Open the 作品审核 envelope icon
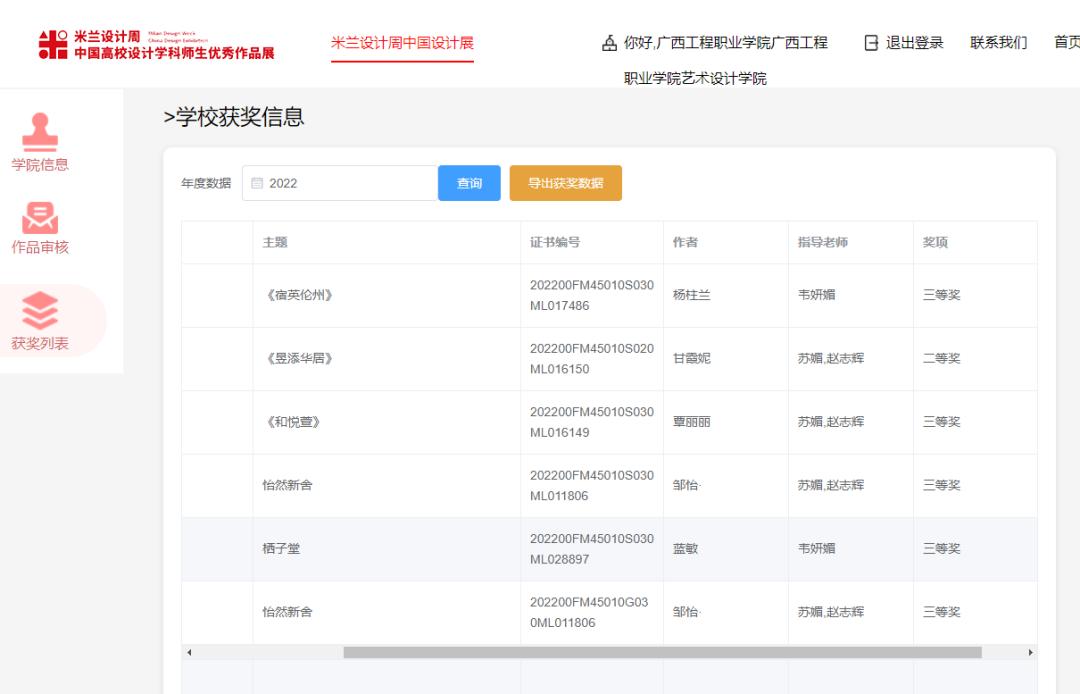1080x694 pixels. (40, 217)
